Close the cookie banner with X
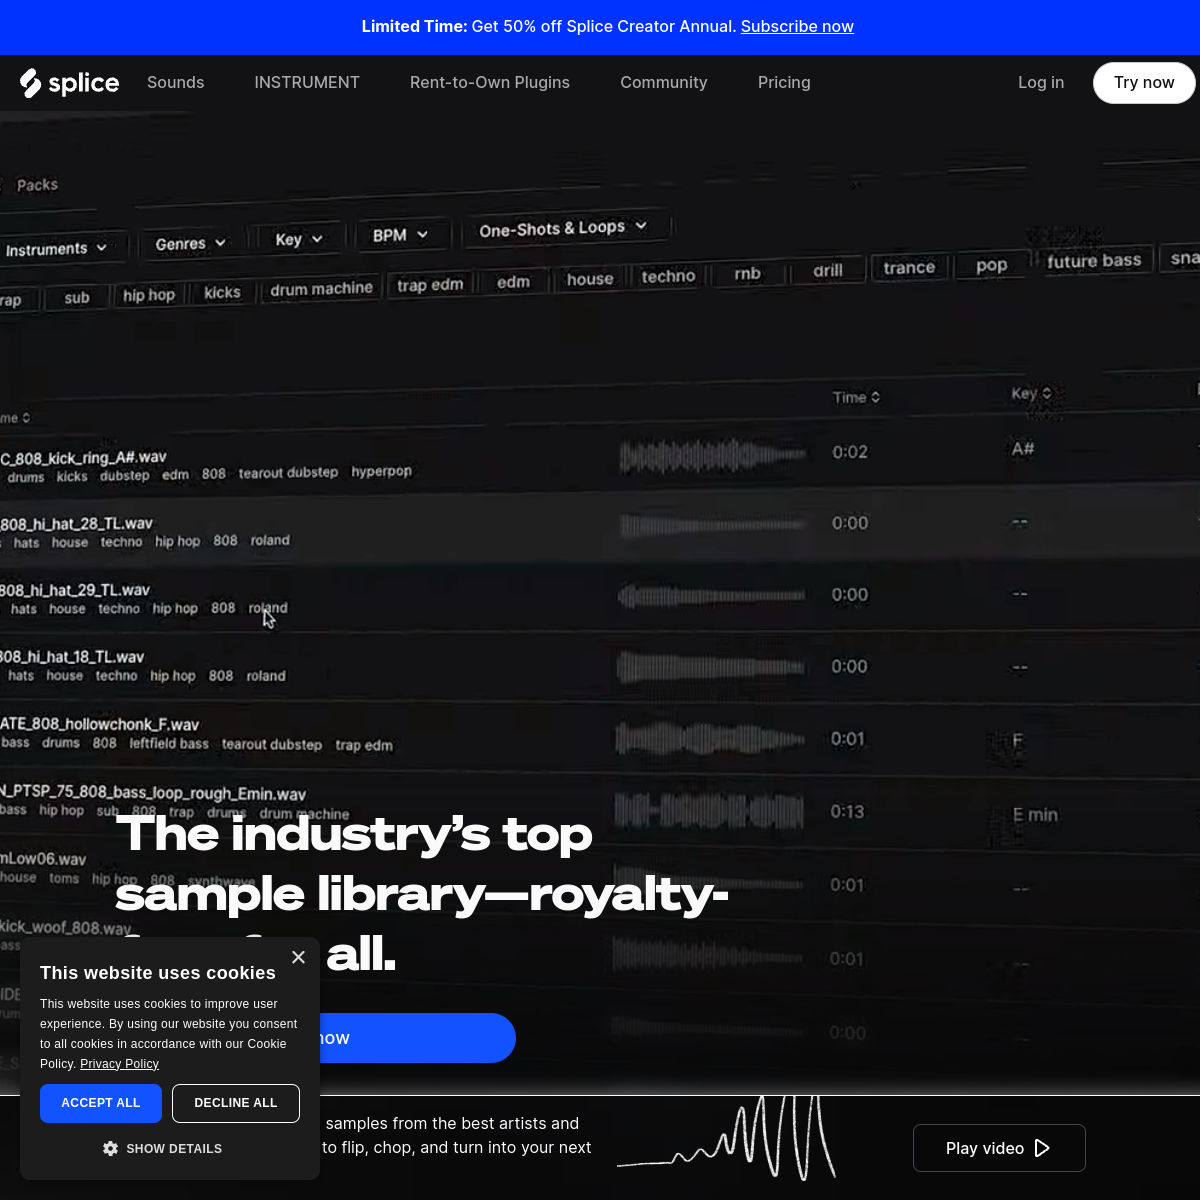The width and height of the screenshot is (1200, 1200). pyautogui.click(x=298, y=957)
